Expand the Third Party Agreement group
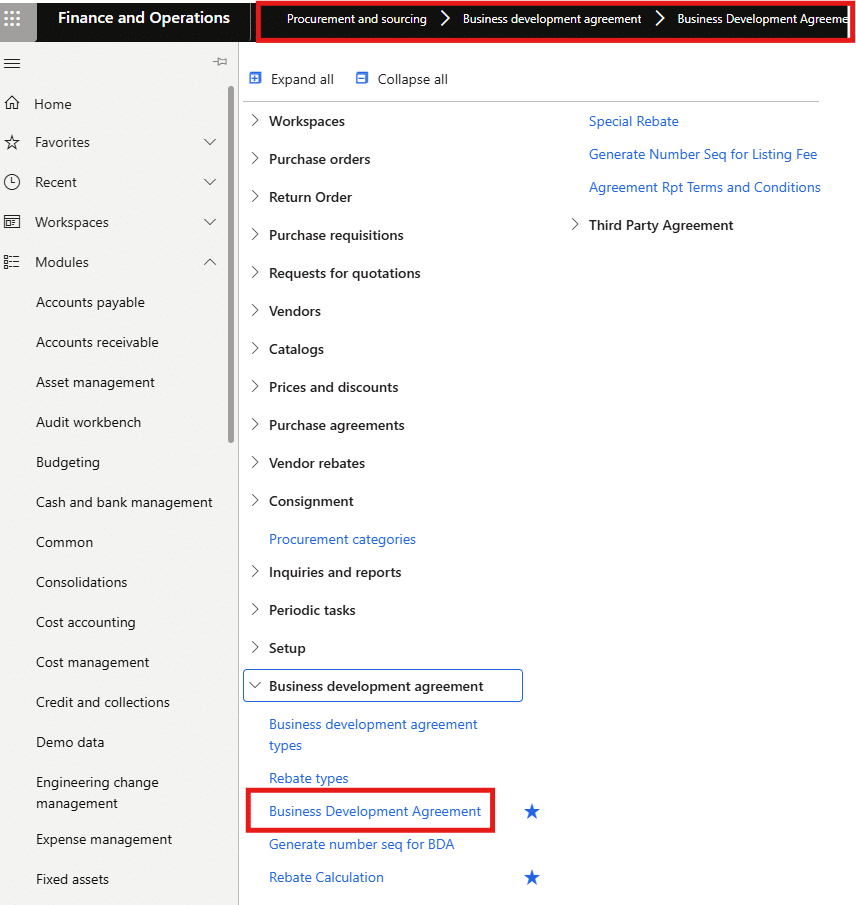This screenshot has height=905, width=856. click(575, 225)
